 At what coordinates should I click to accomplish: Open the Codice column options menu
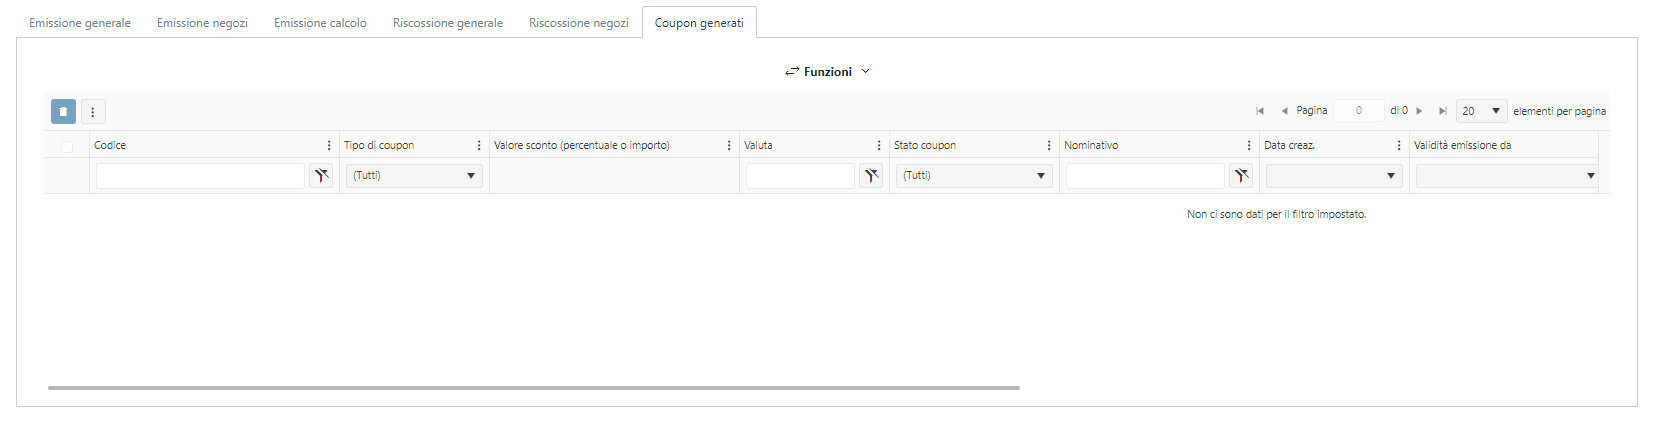coord(329,146)
